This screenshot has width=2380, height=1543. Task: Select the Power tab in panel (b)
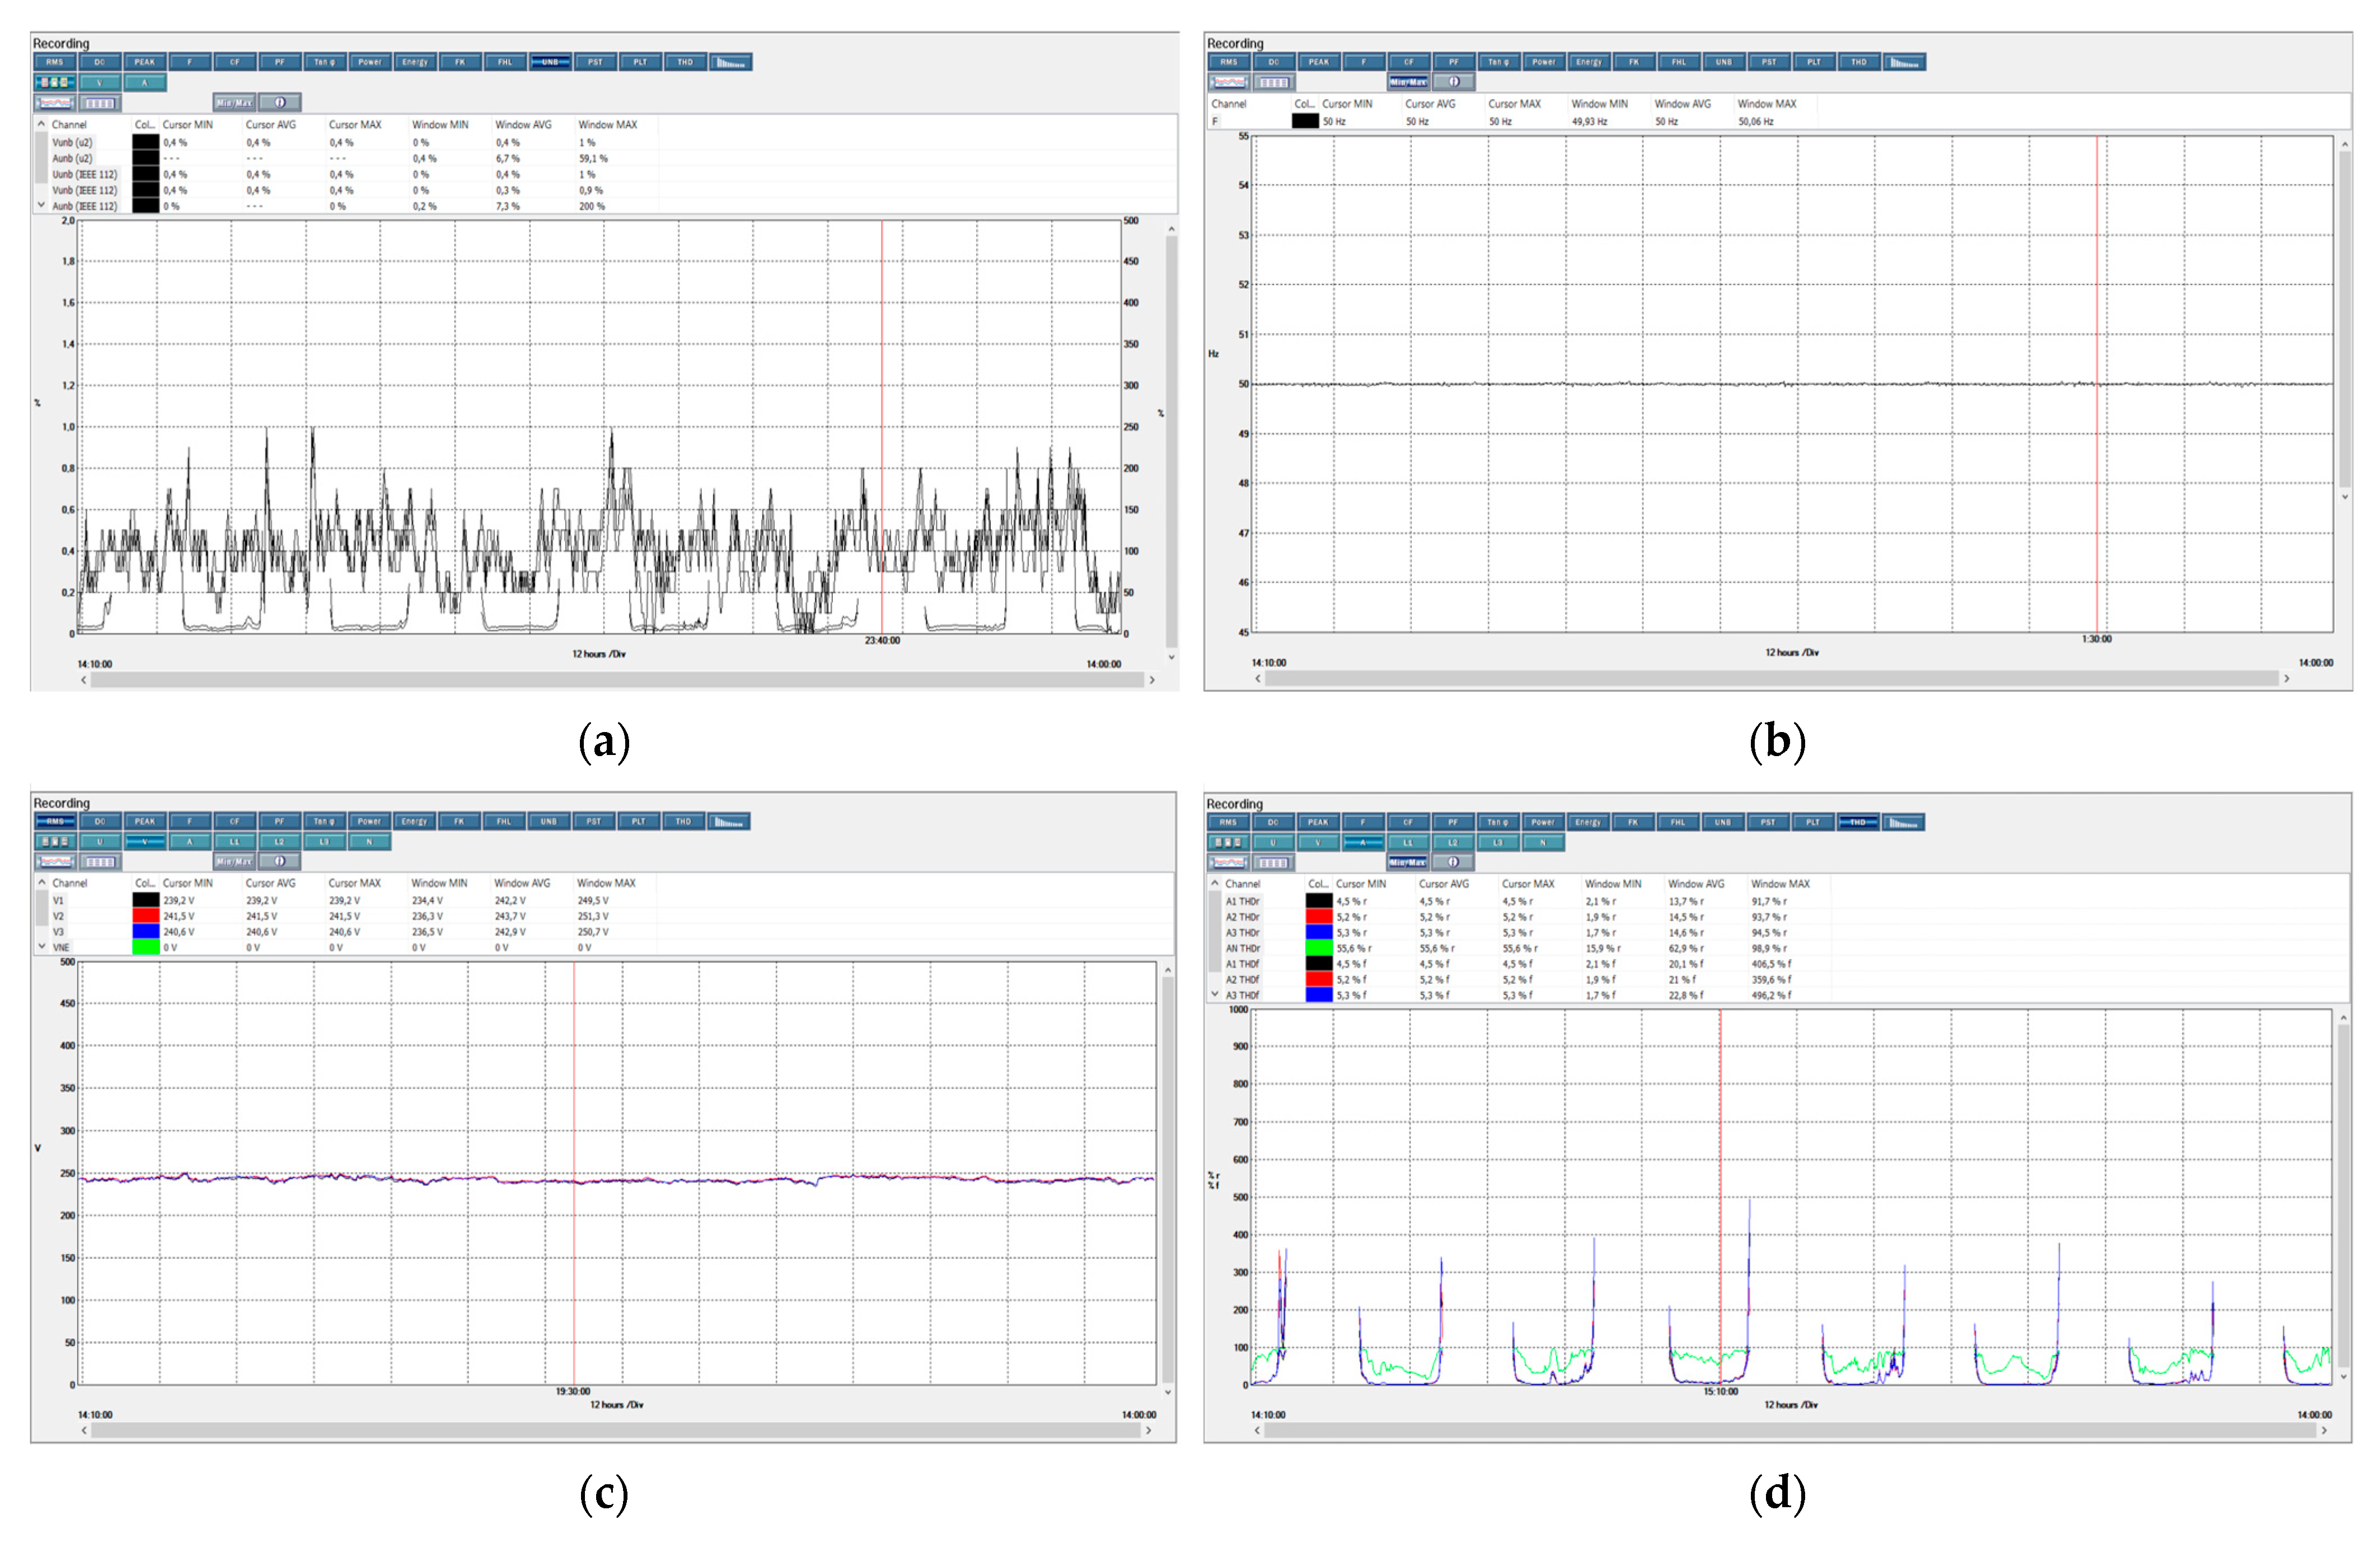(1543, 62)
